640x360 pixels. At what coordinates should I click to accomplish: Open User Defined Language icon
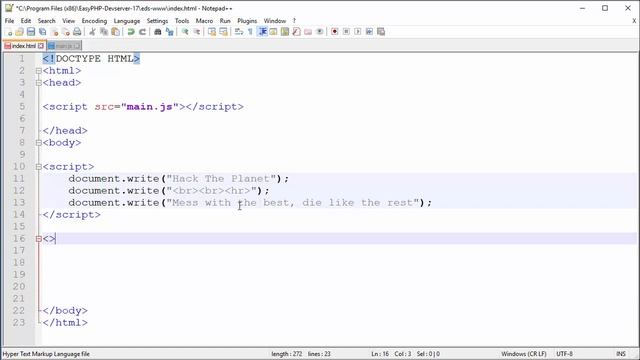coord(273,32)
